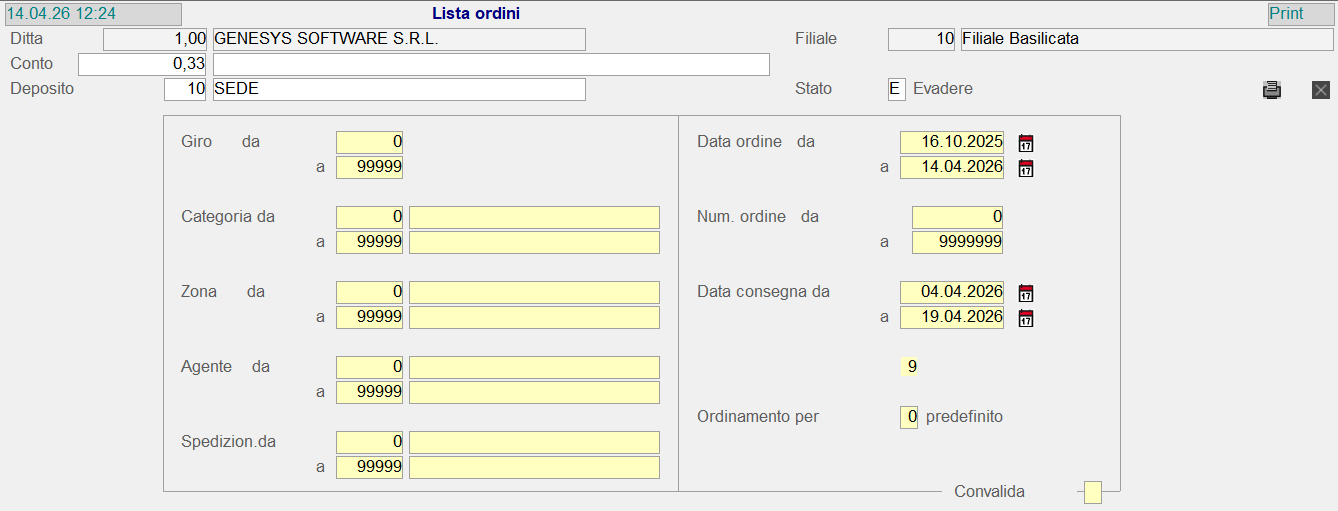Open calendar for Data ordine start date
Screen dimensions: 1338x511
tap(1025, 143)
